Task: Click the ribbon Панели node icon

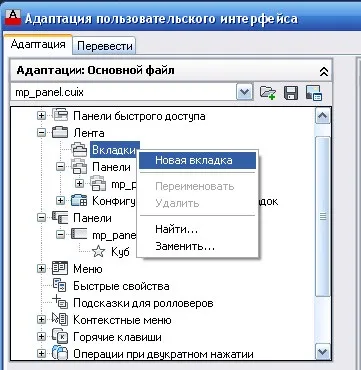Action: point(79,167)
